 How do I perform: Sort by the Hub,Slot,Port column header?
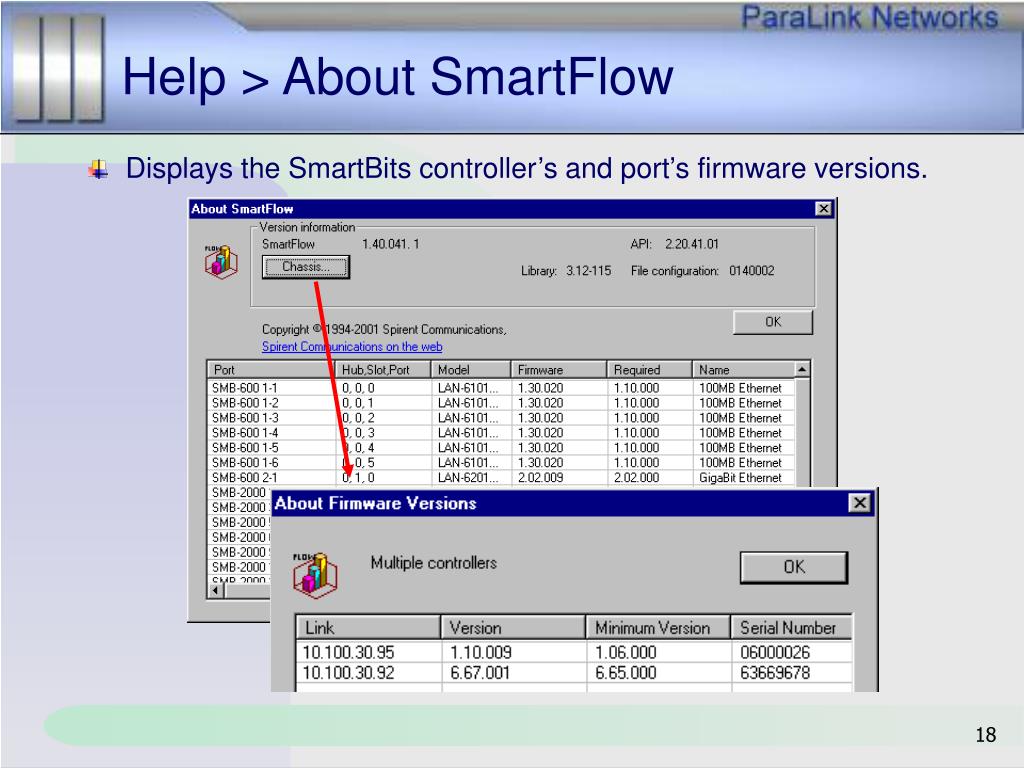tap(383, 370)
